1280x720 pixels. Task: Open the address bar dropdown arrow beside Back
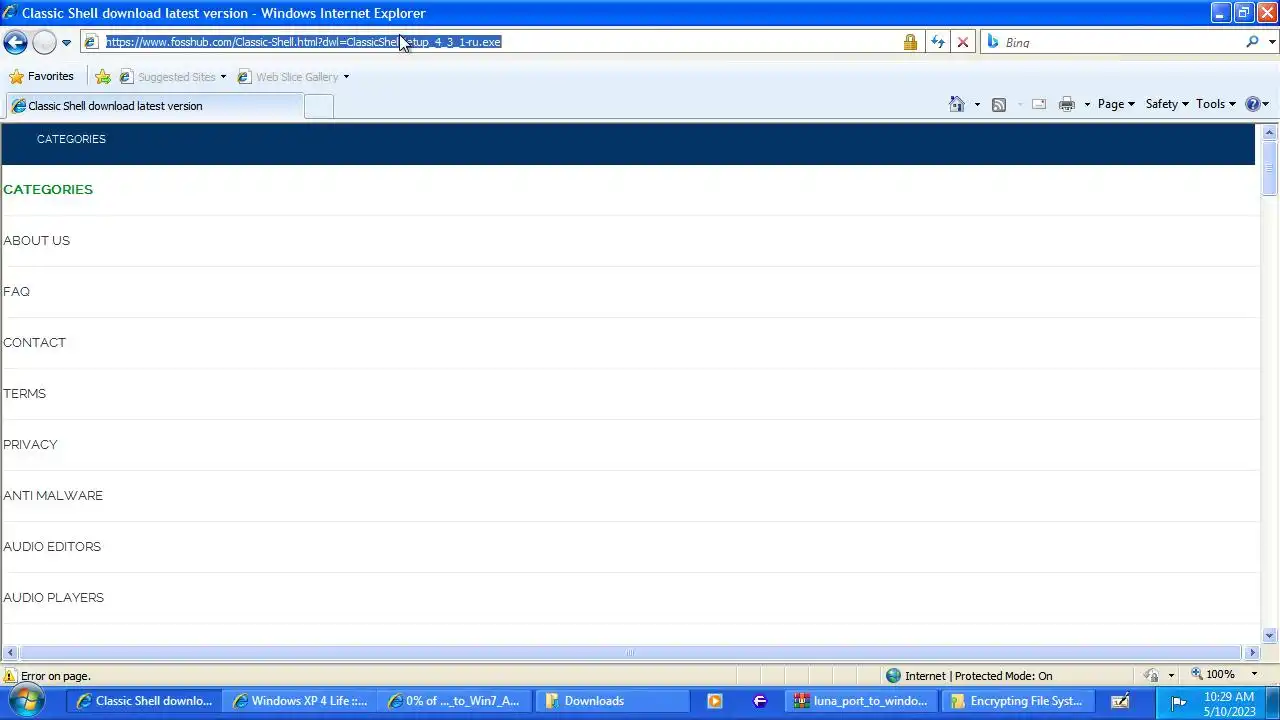pyautogui.click(x=66, y=43)
